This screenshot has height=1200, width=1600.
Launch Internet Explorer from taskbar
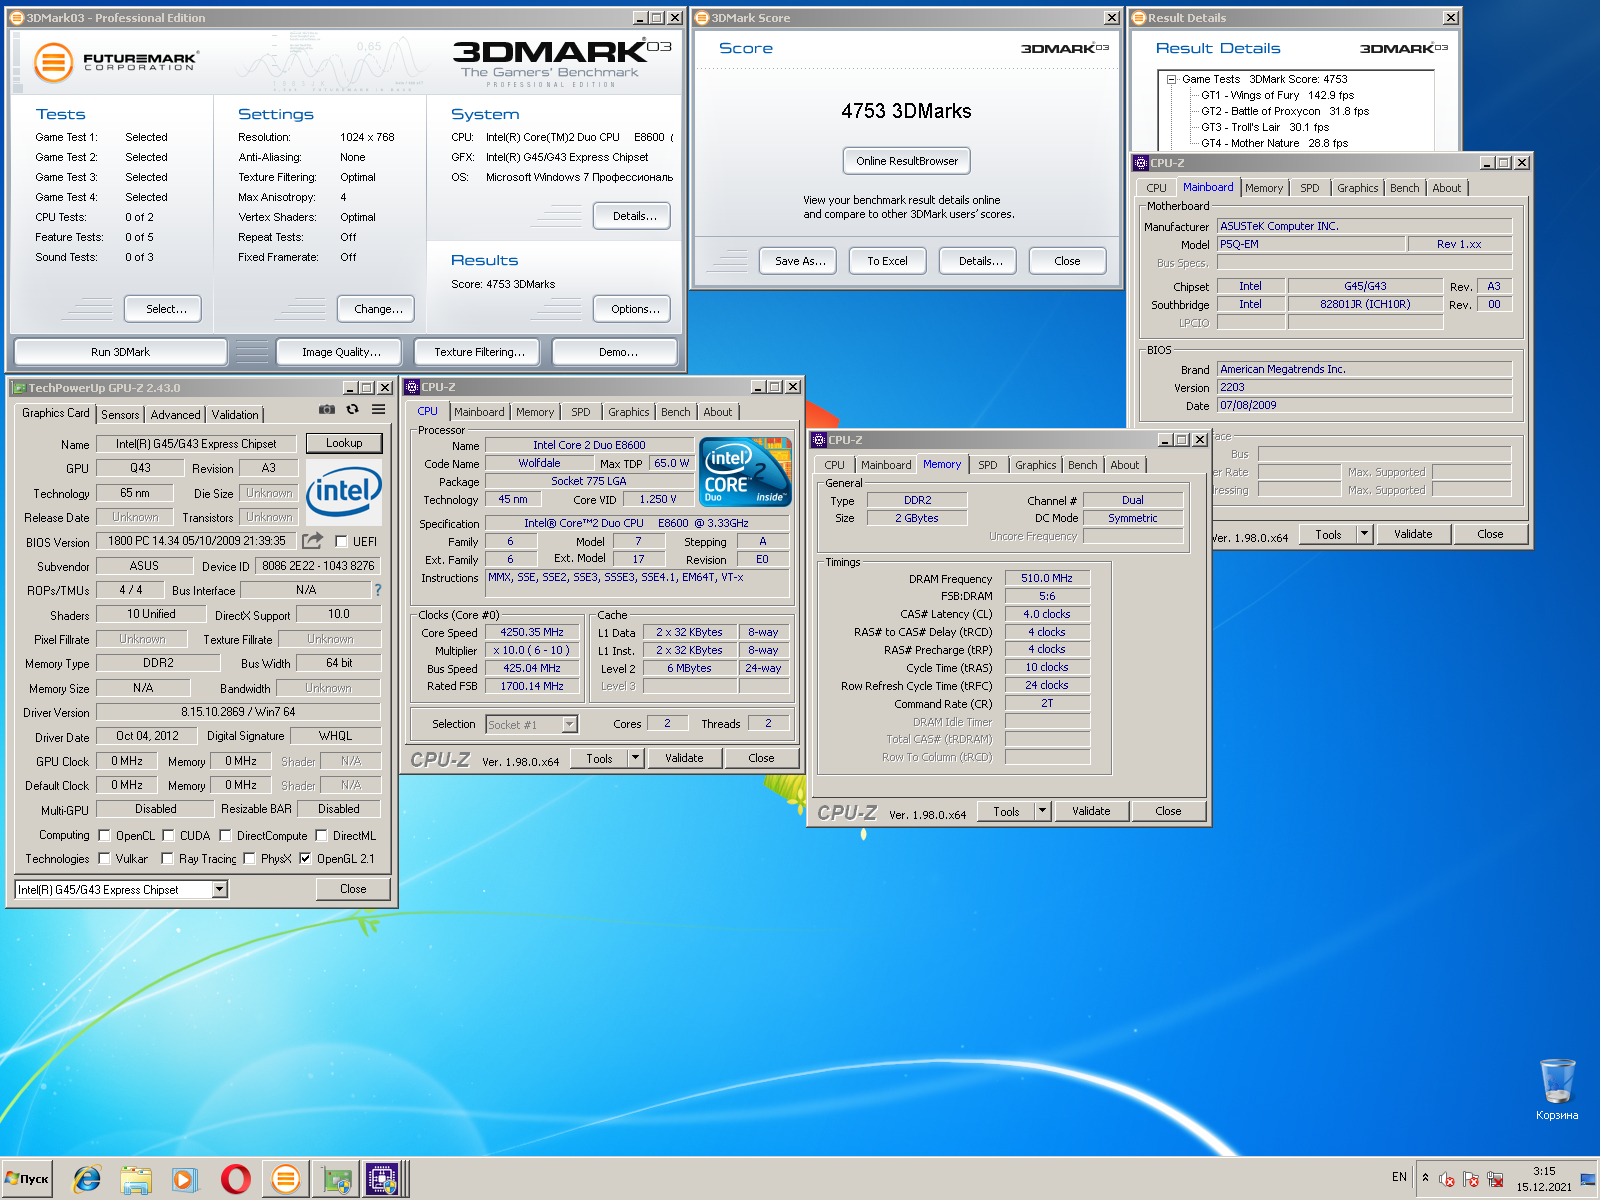[x=87, y=1179]
